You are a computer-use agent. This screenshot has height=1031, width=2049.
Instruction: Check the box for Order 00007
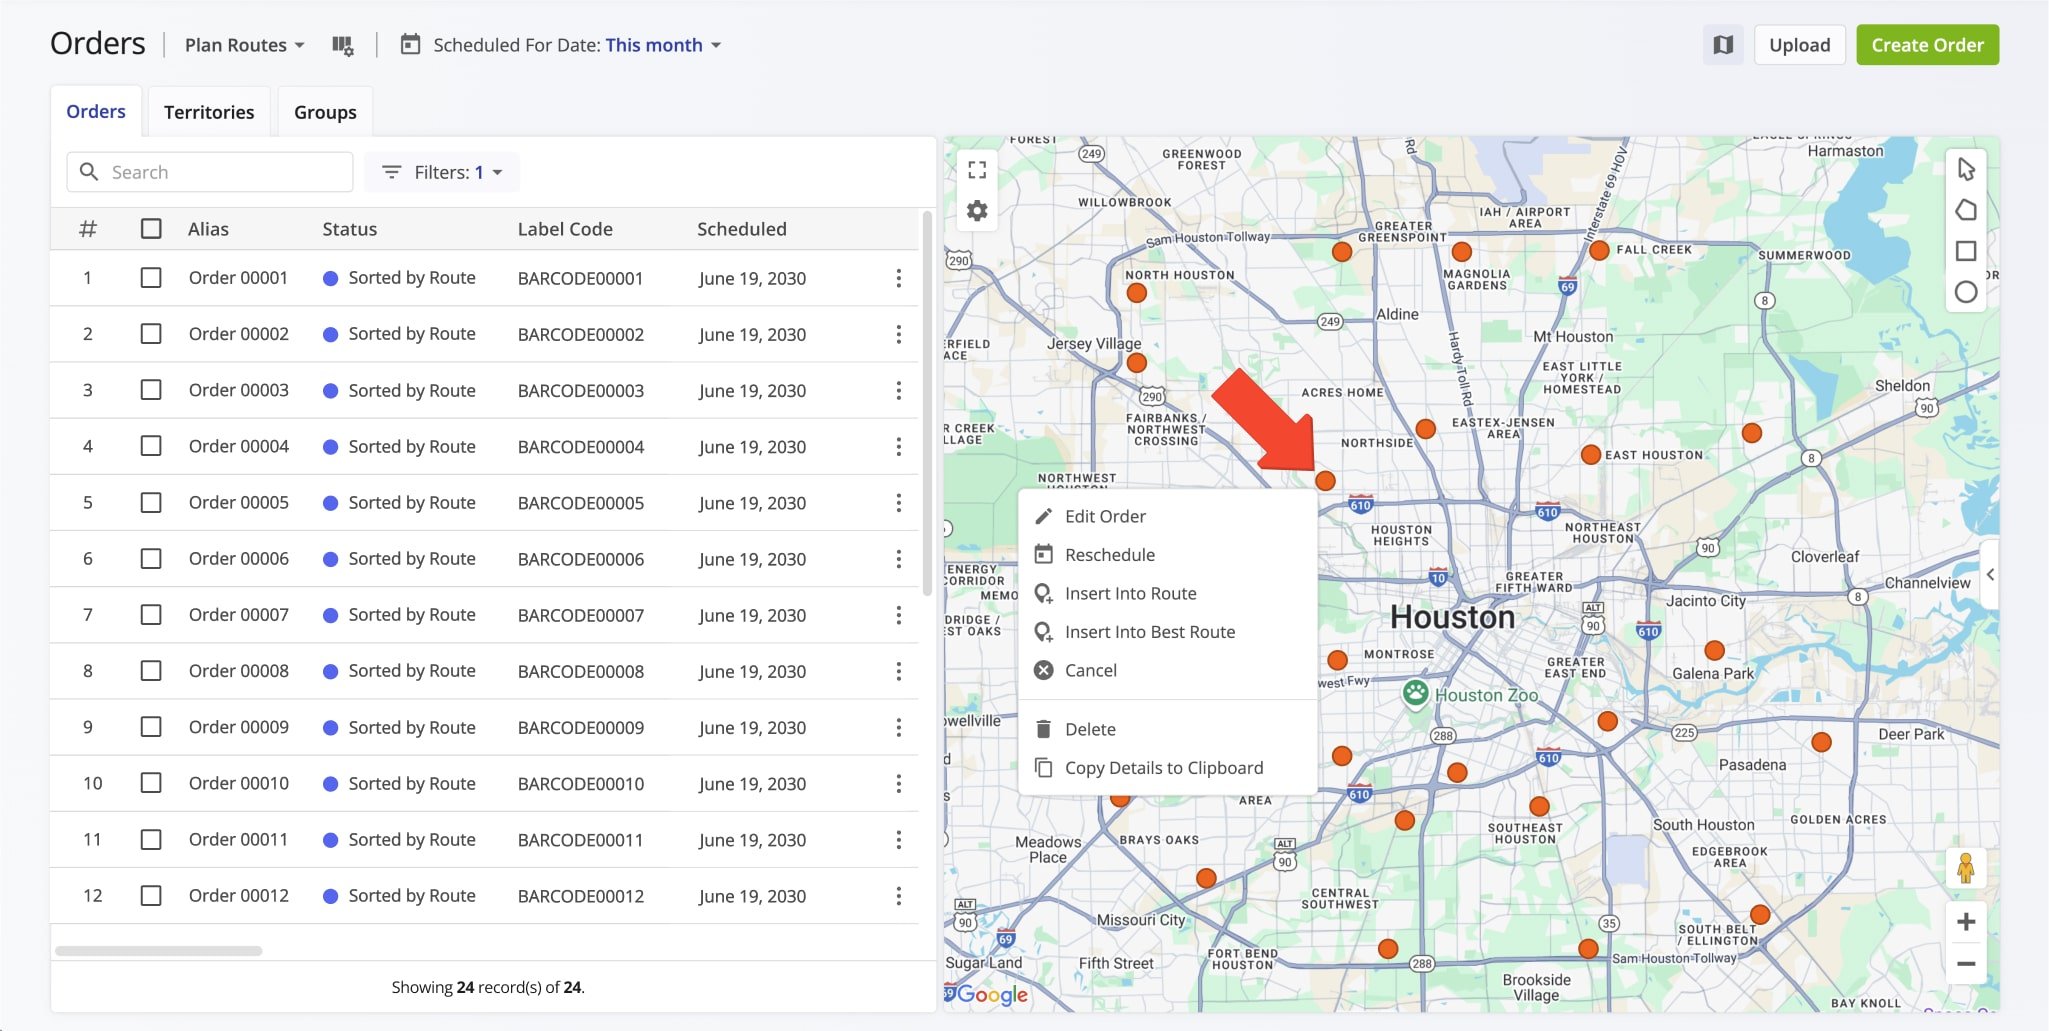coord(151,615)
